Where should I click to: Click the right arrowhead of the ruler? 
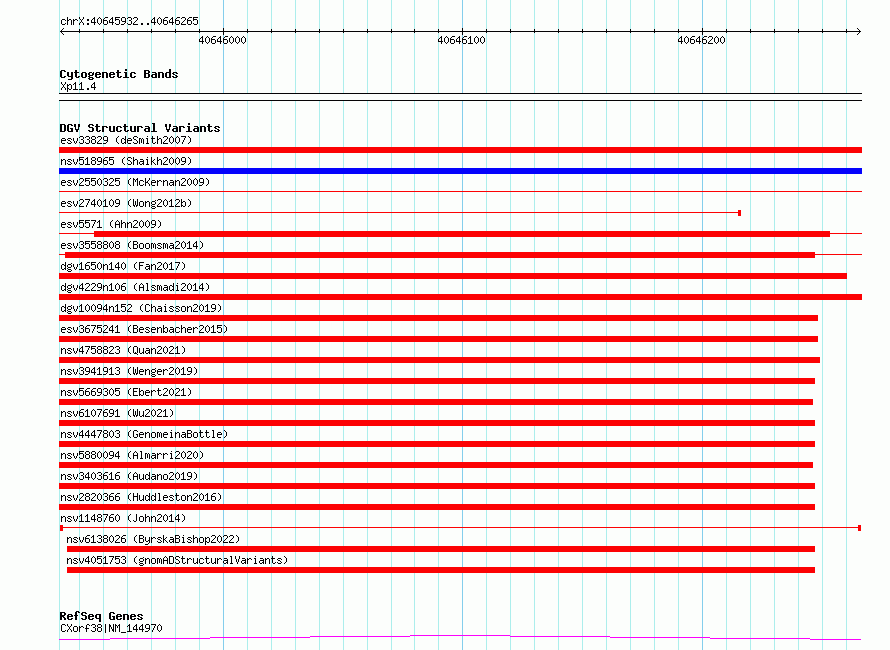click(859, 31)
